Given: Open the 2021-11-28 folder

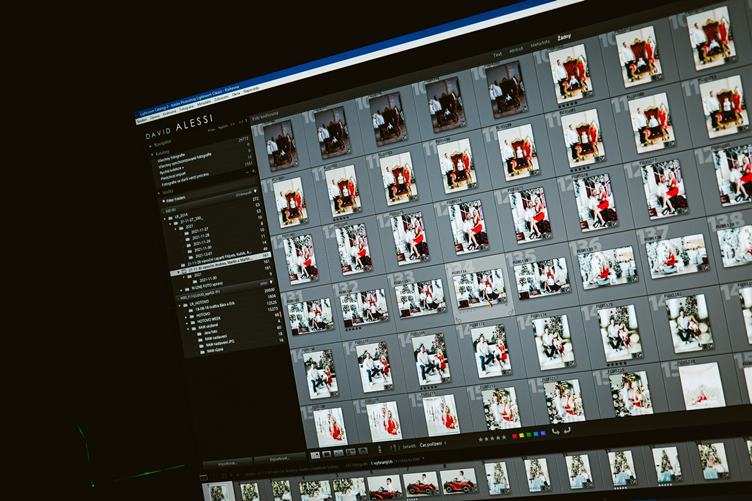Looking at the screenshot, I should tap(201, 237).
